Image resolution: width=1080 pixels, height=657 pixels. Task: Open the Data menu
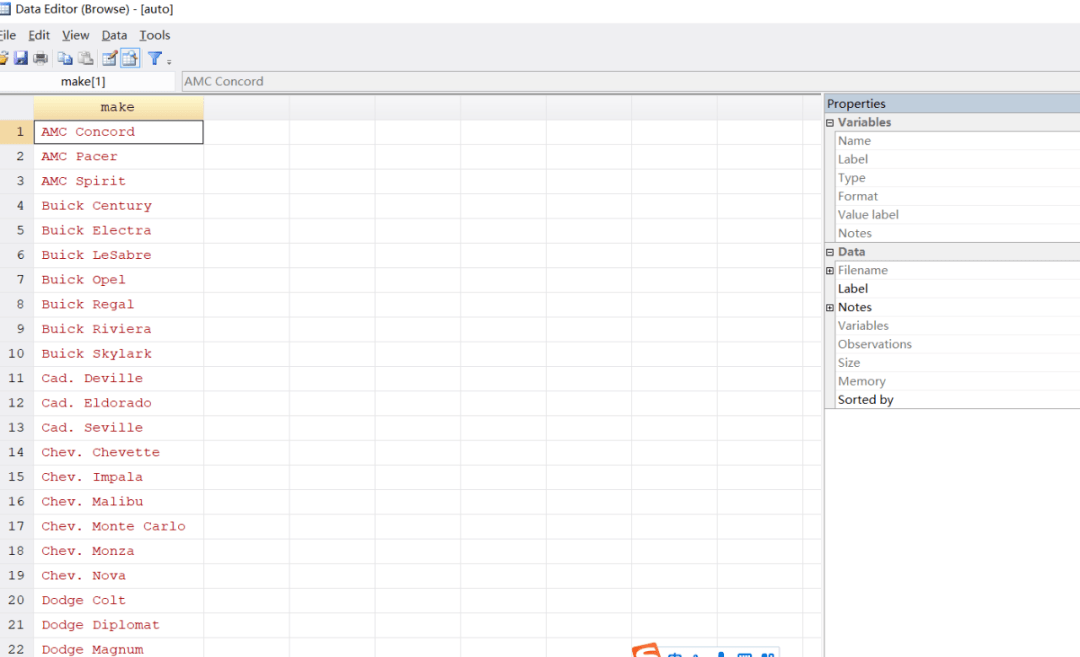114,35
